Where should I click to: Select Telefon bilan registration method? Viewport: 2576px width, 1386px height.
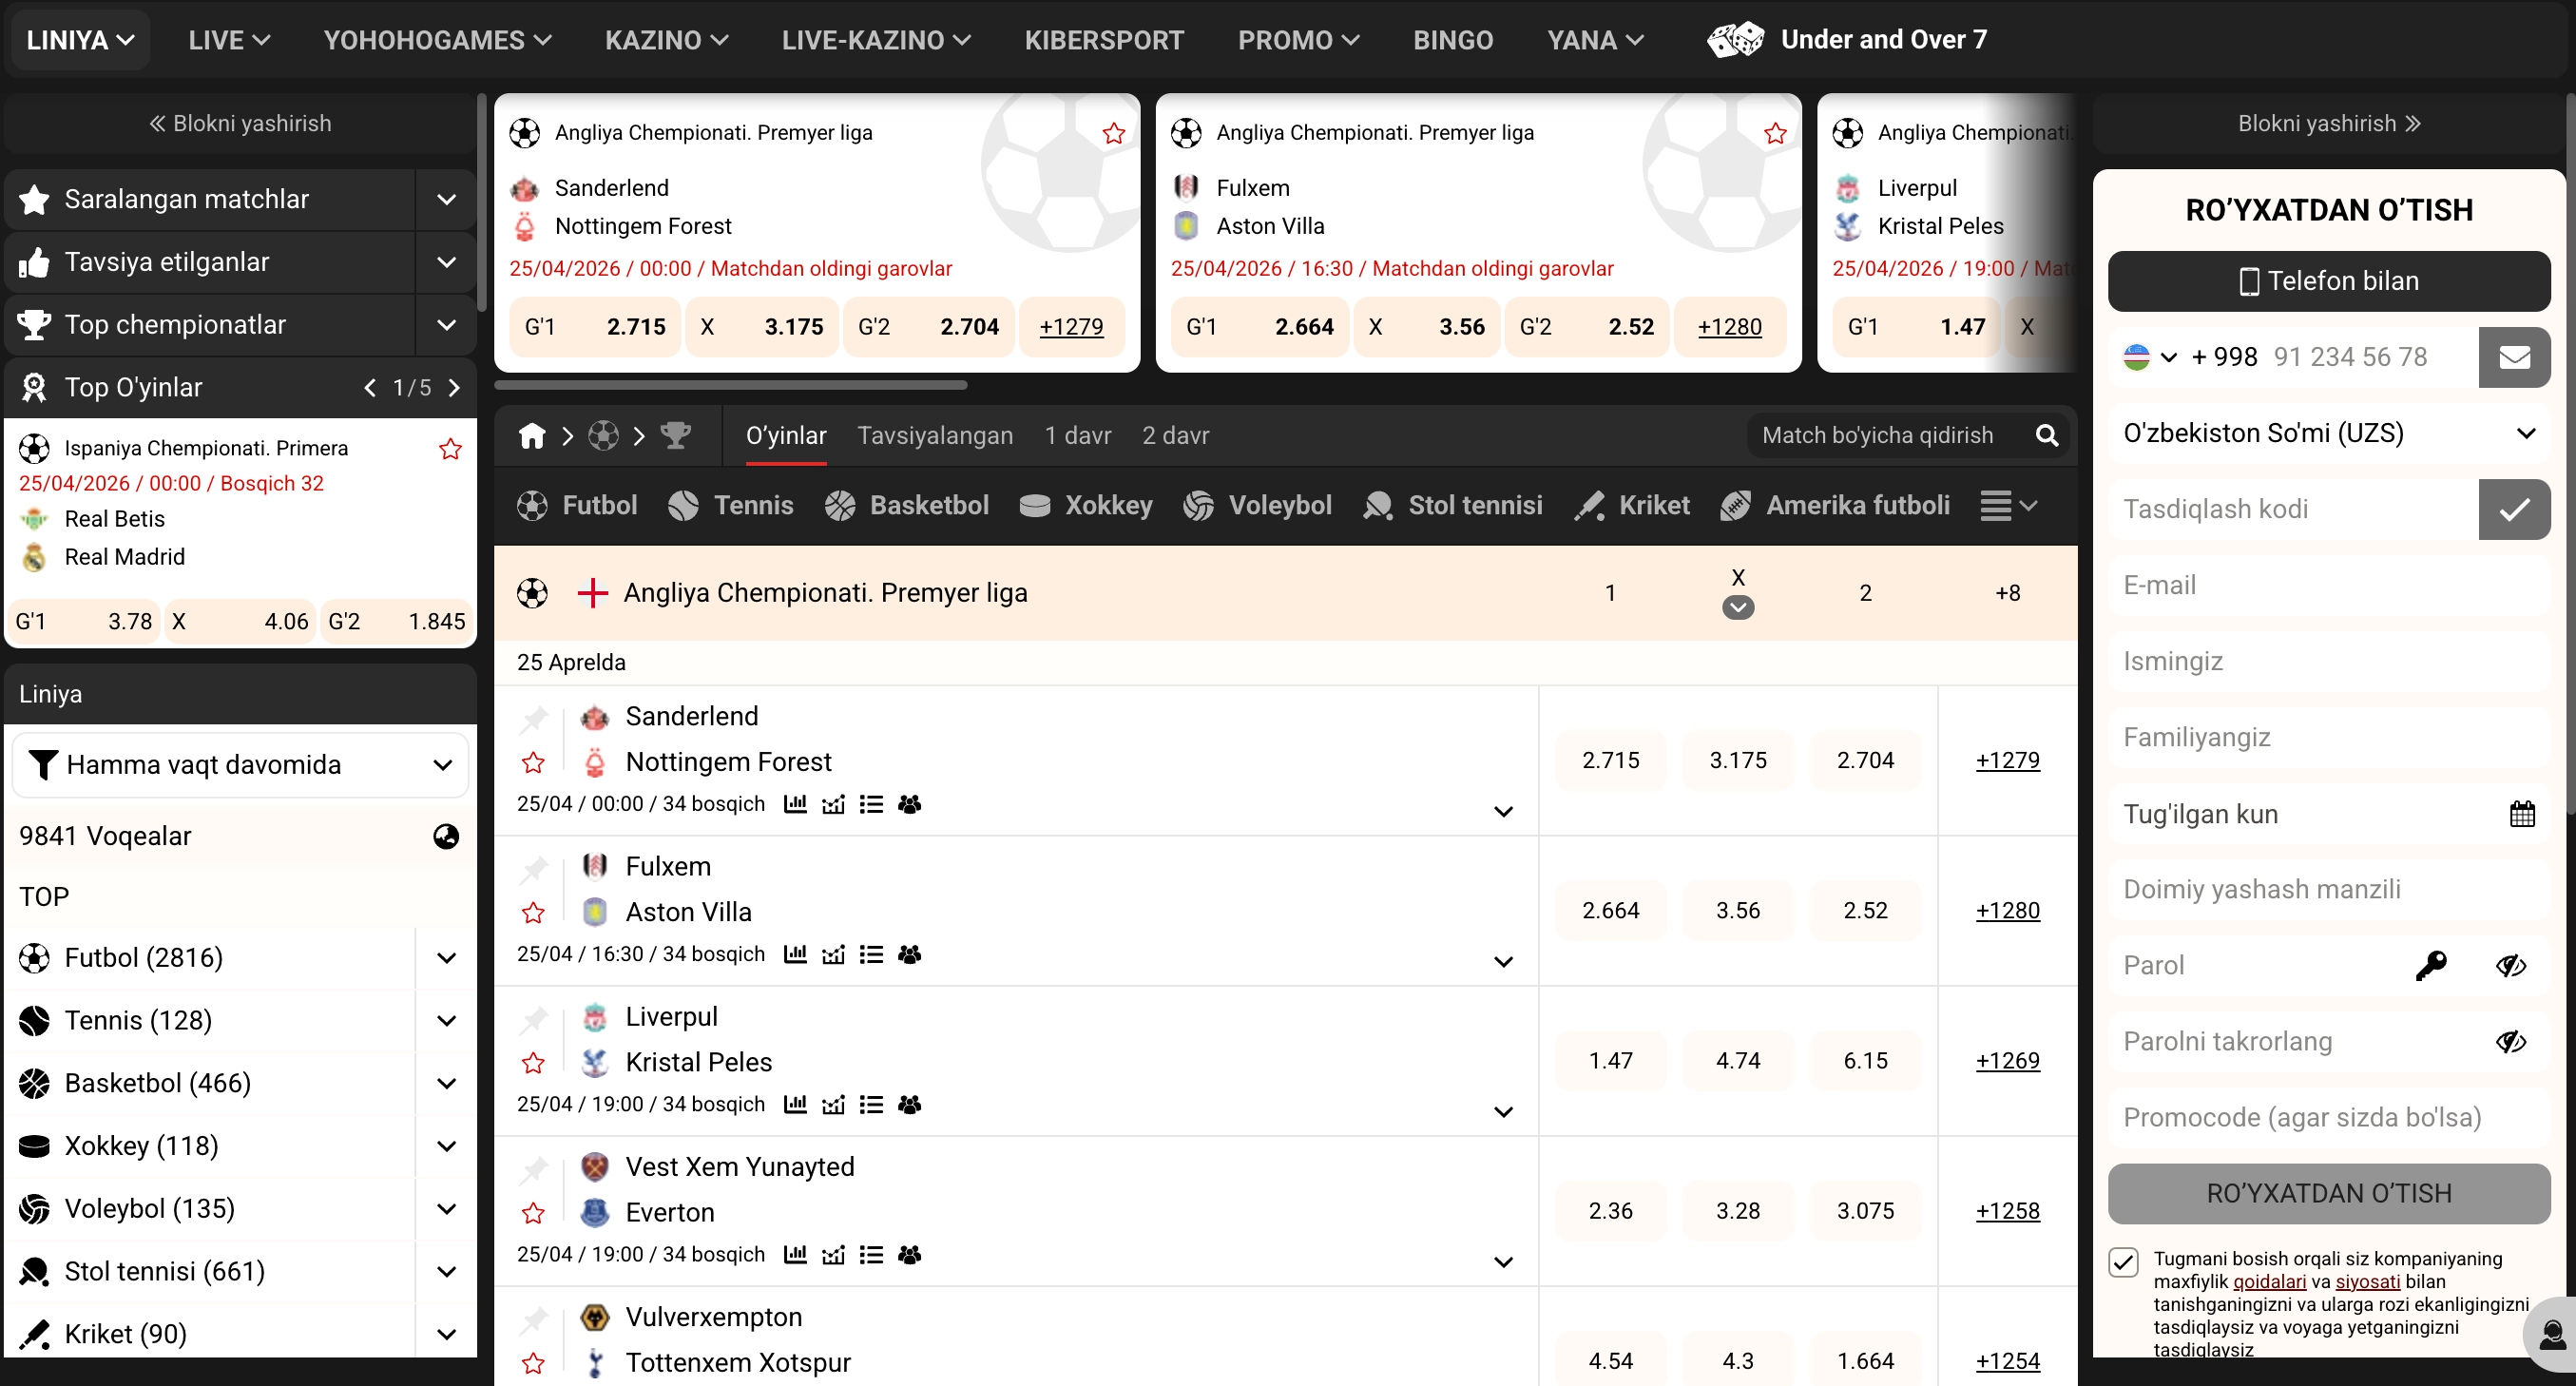point(2329,281)
